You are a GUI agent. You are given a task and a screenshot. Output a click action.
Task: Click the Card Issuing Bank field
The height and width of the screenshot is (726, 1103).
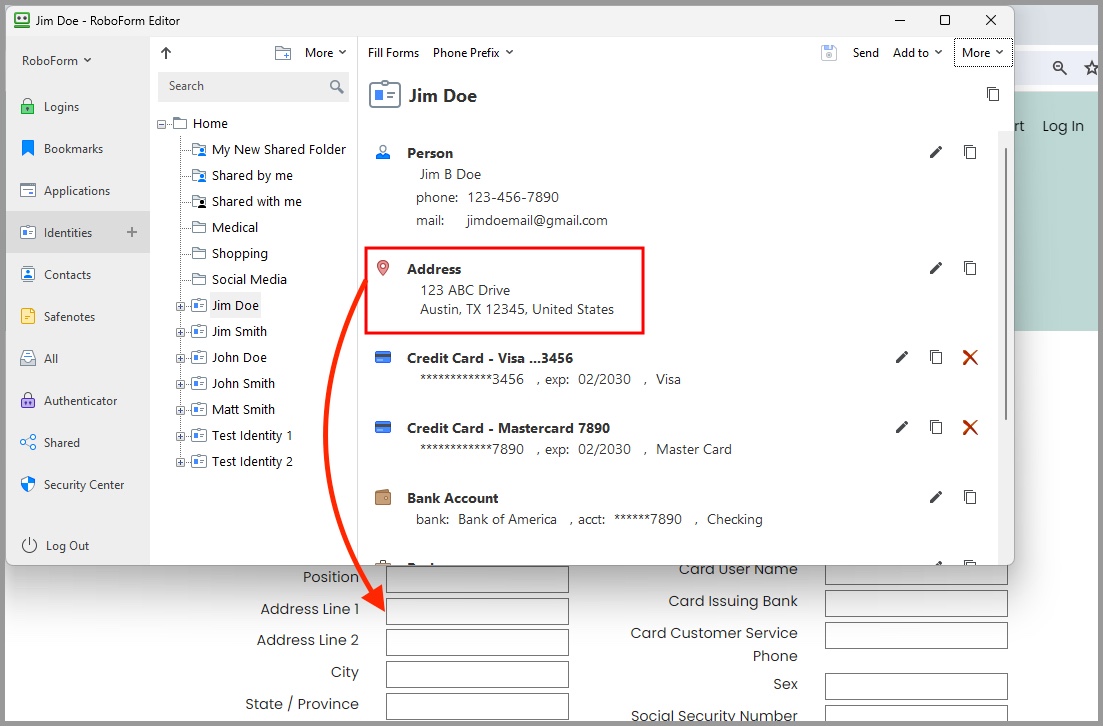(916, 604)
